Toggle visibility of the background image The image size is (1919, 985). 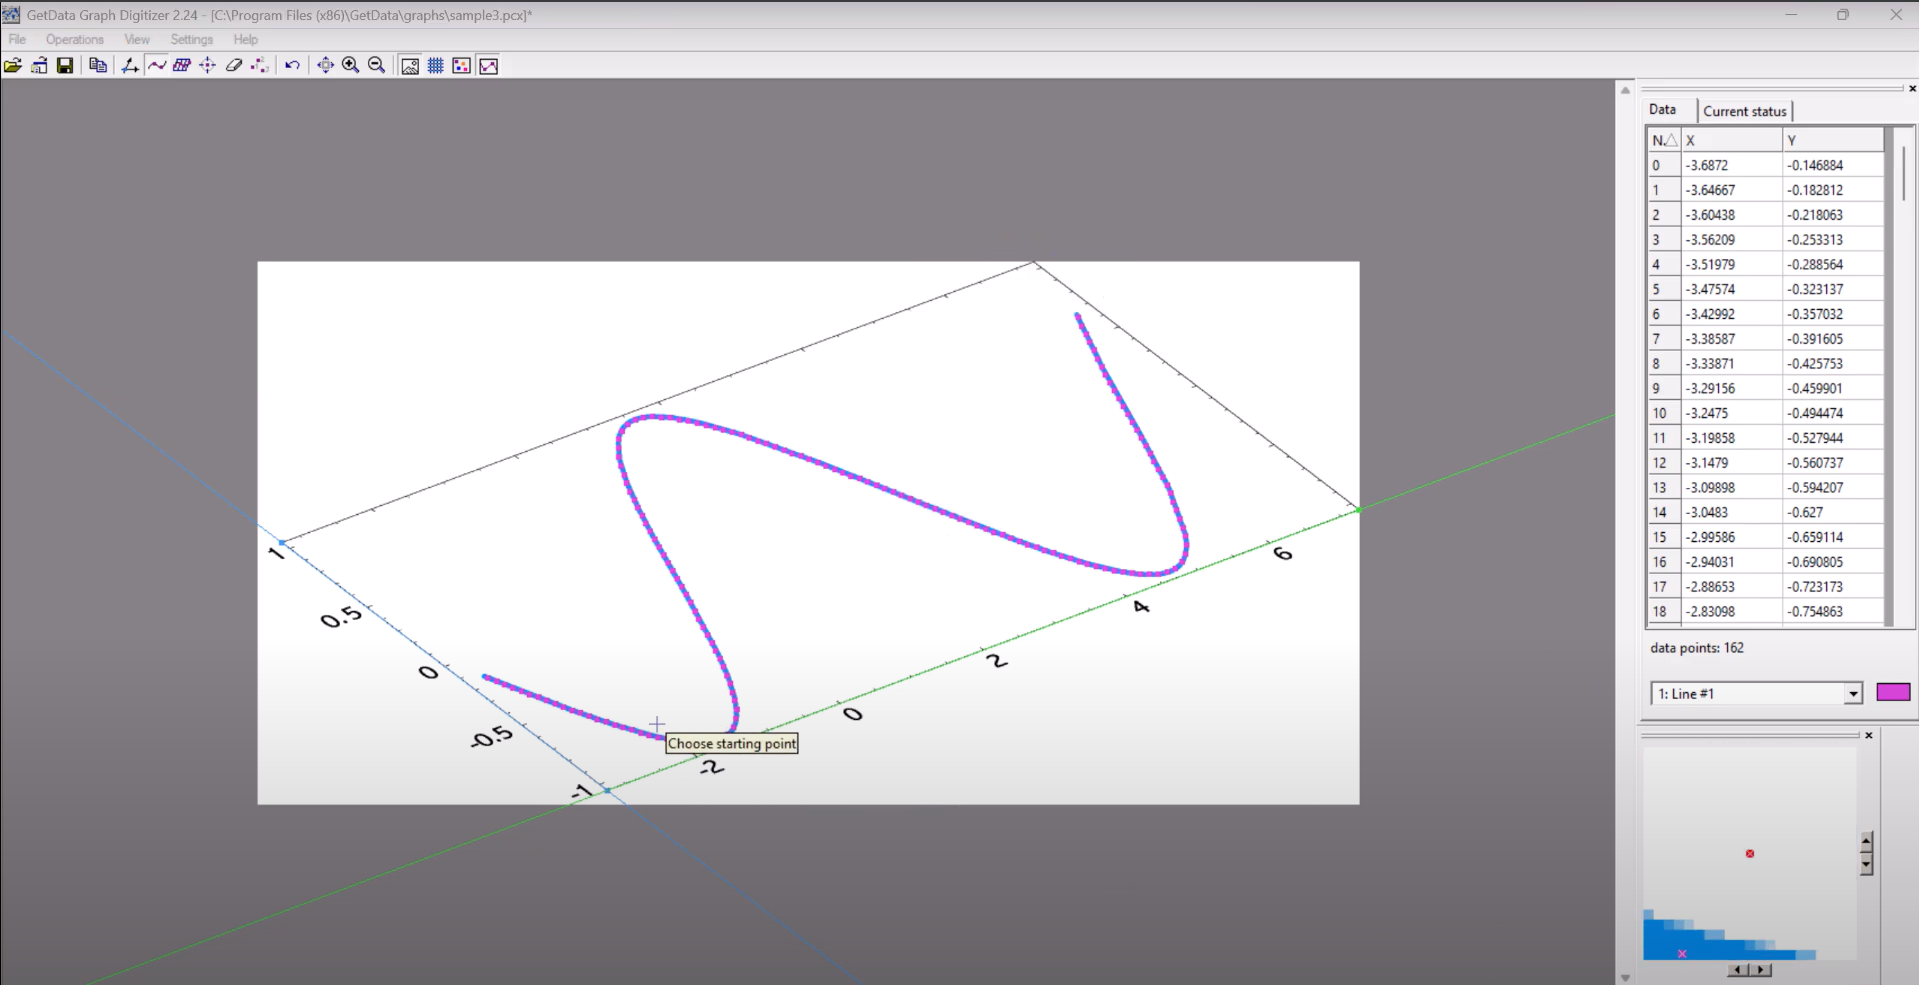tap(410, 65)
